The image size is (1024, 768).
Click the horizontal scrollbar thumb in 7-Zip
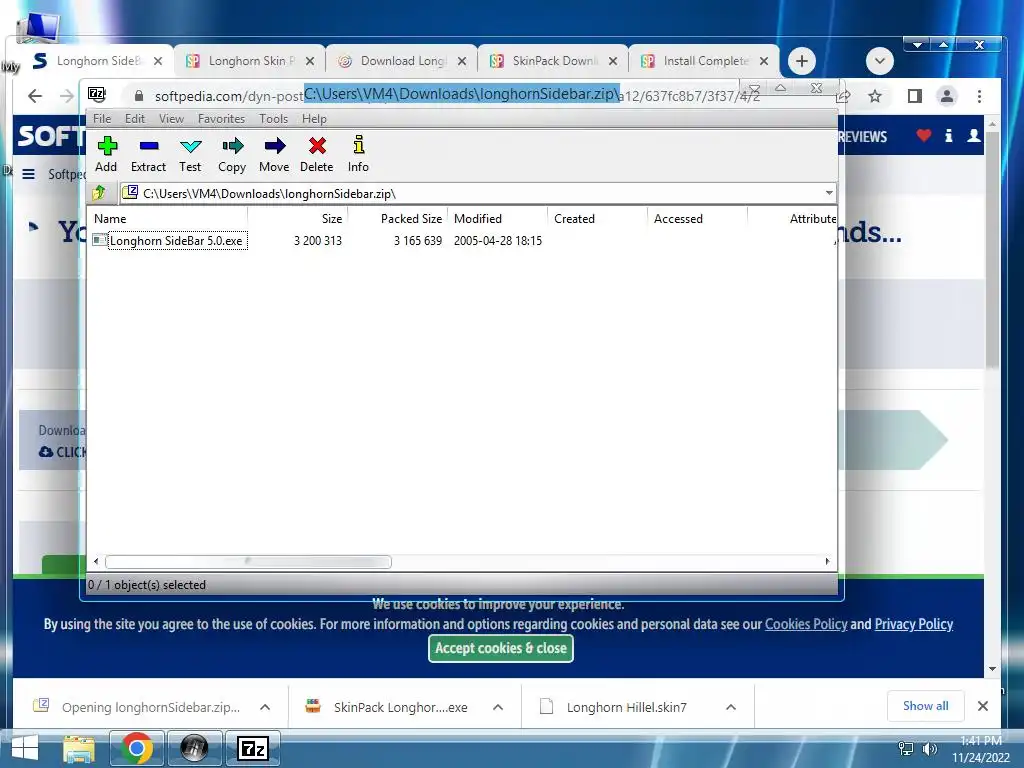pyautogui.click(x=248, y=562)
